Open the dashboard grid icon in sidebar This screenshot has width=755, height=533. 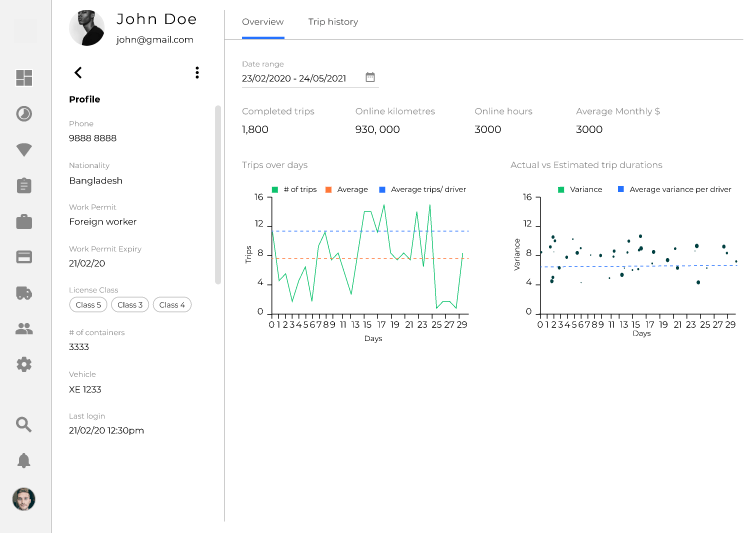tap(24, 78)
